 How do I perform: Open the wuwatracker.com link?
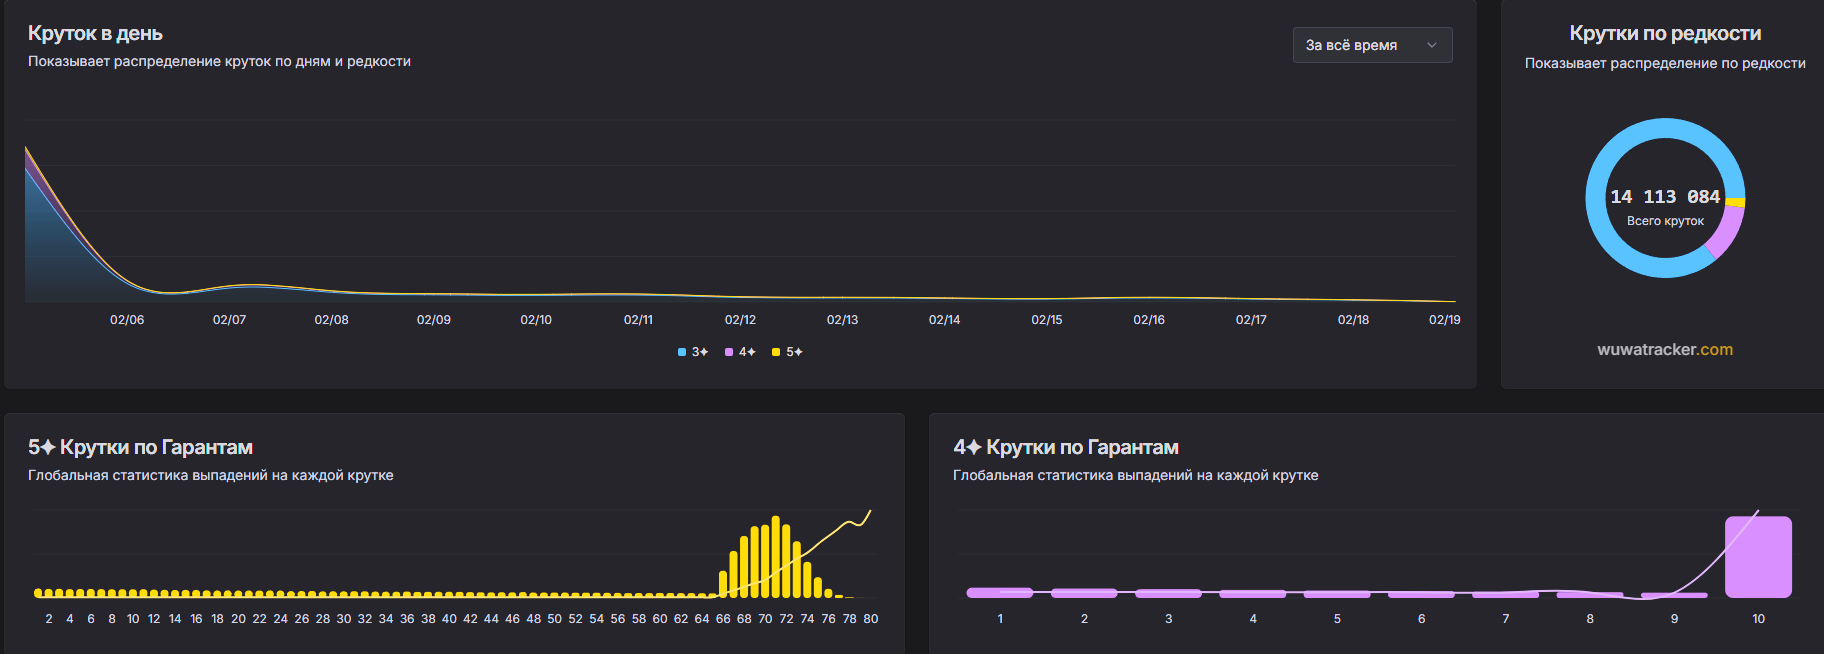[1664, 350]
